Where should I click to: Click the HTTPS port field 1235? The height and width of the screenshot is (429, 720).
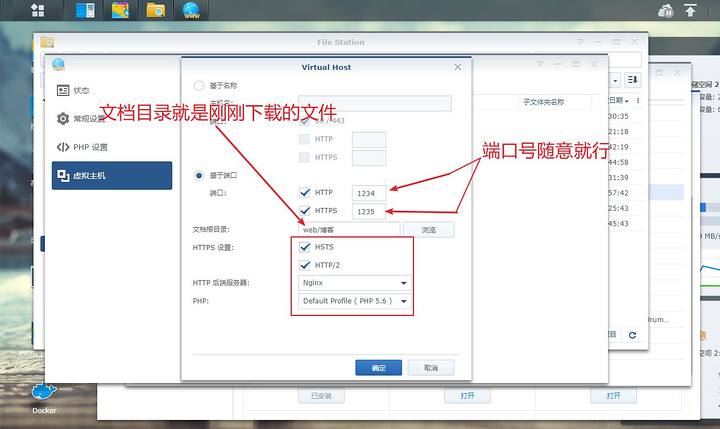tap(369, 212)
